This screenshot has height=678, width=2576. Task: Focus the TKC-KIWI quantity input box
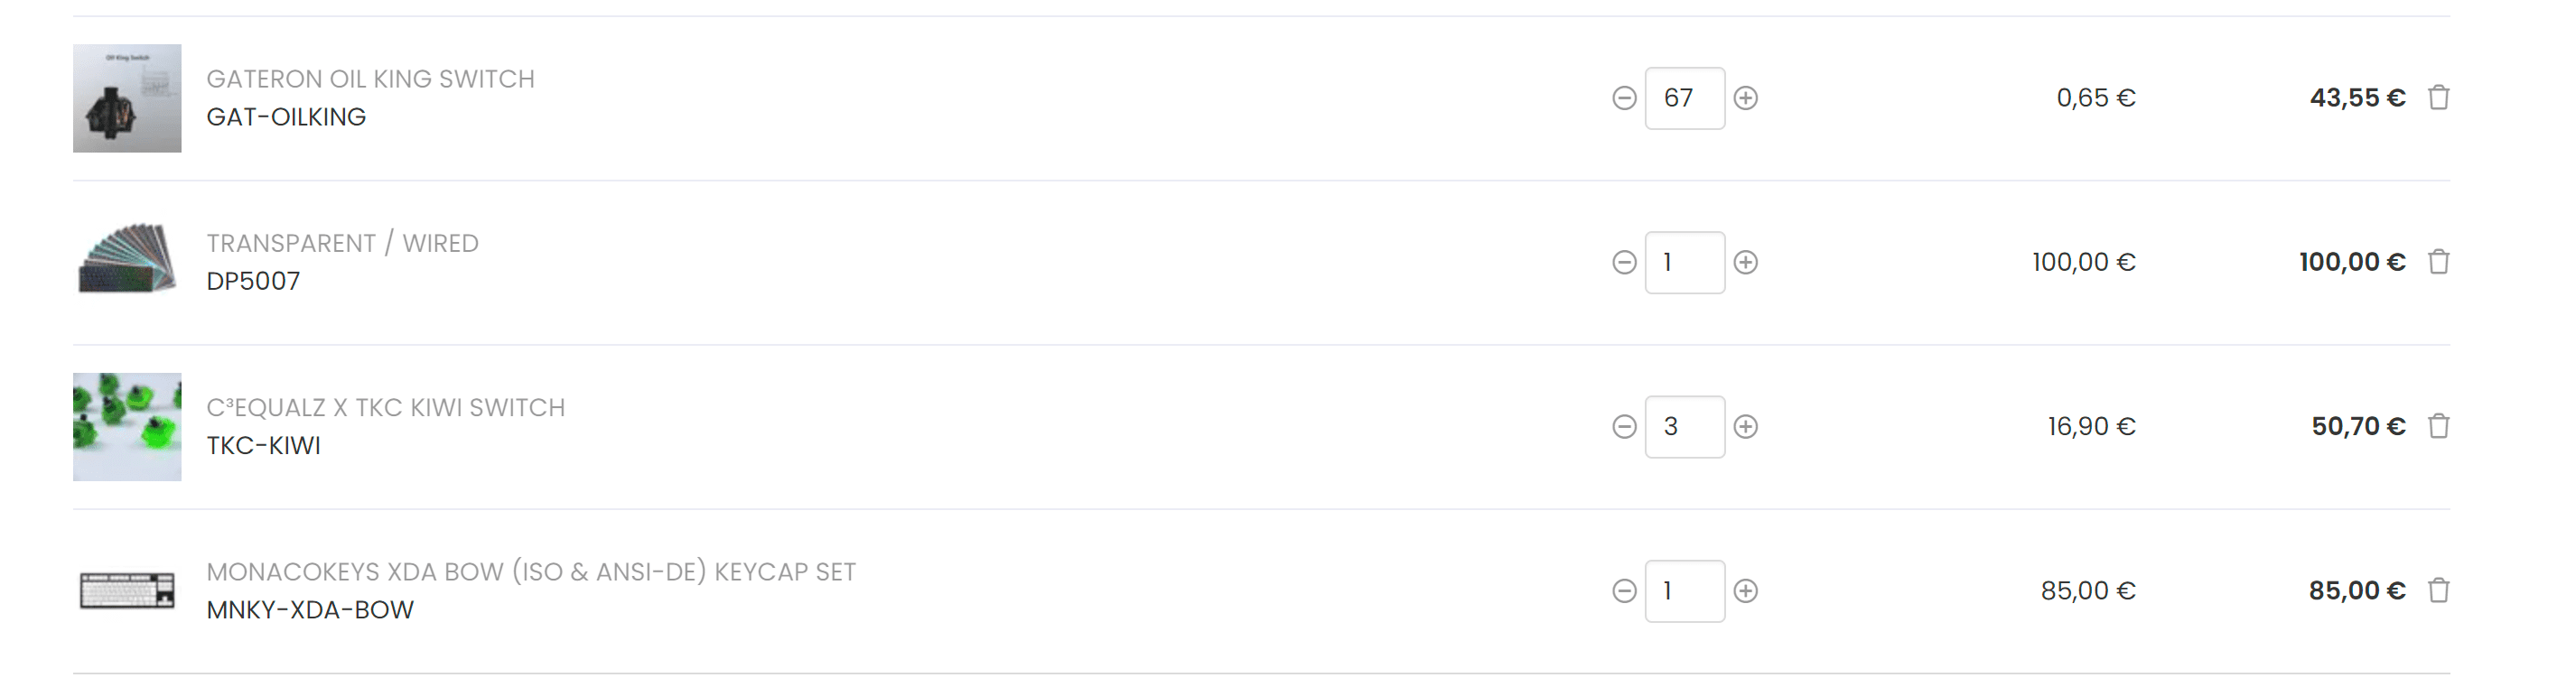click(x=1684, y=427)
